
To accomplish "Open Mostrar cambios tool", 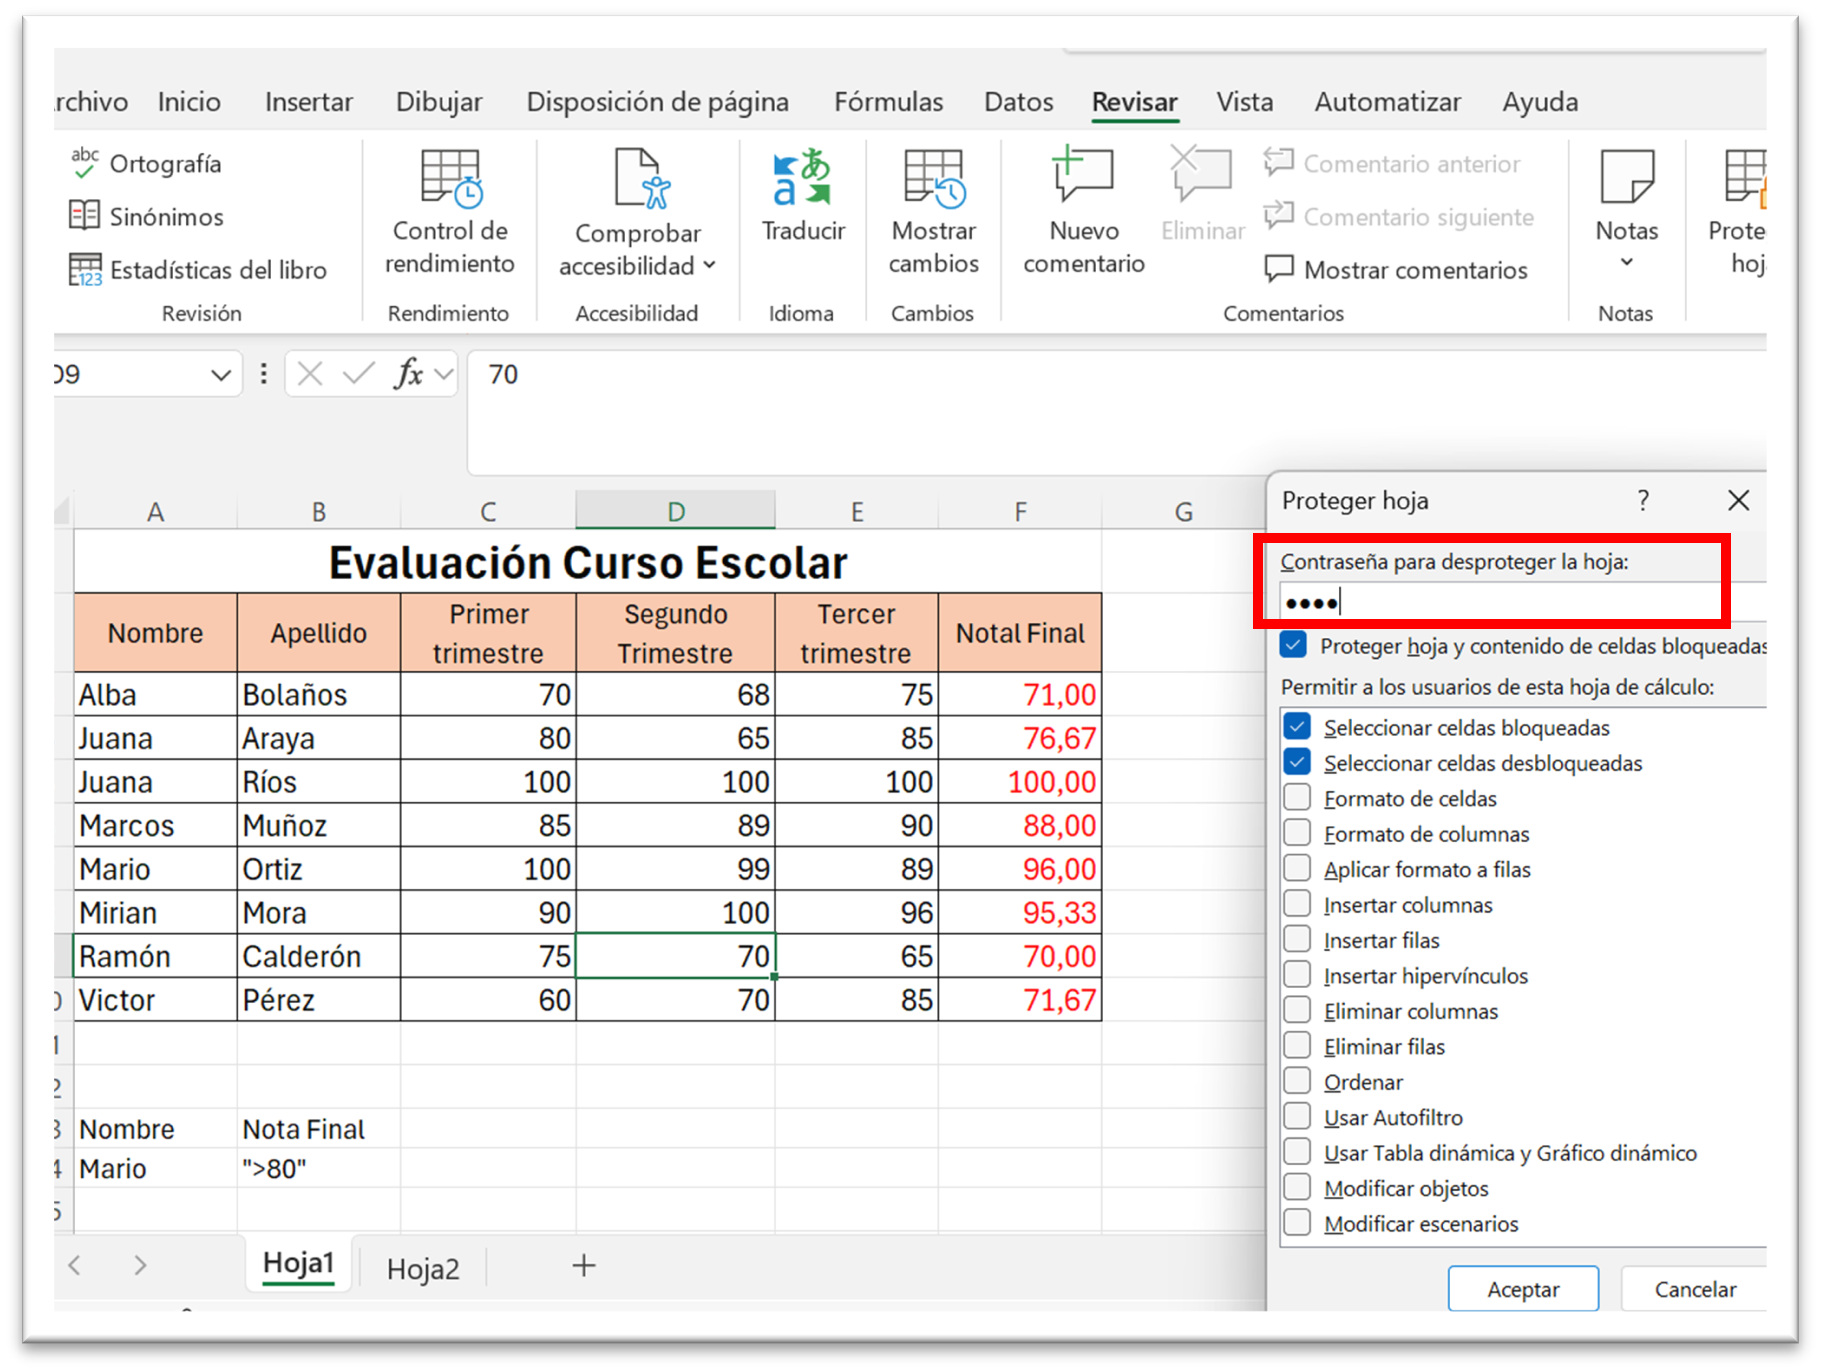I will tap(933, 179).
